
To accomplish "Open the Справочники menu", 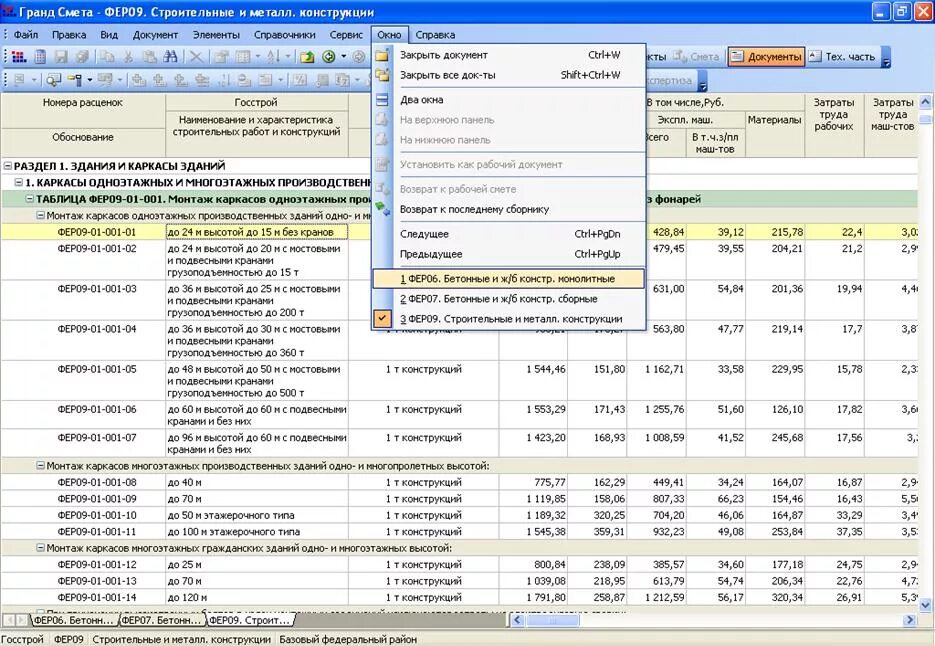I will [284, 35].
